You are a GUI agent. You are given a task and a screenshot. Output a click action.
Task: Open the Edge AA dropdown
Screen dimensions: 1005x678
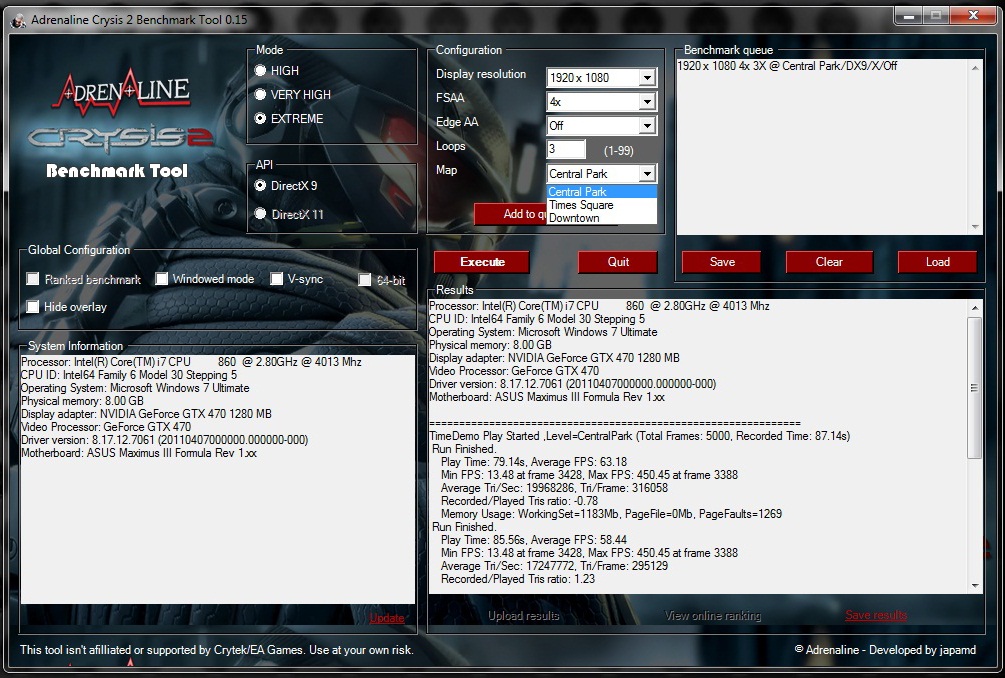click(647, 126)
